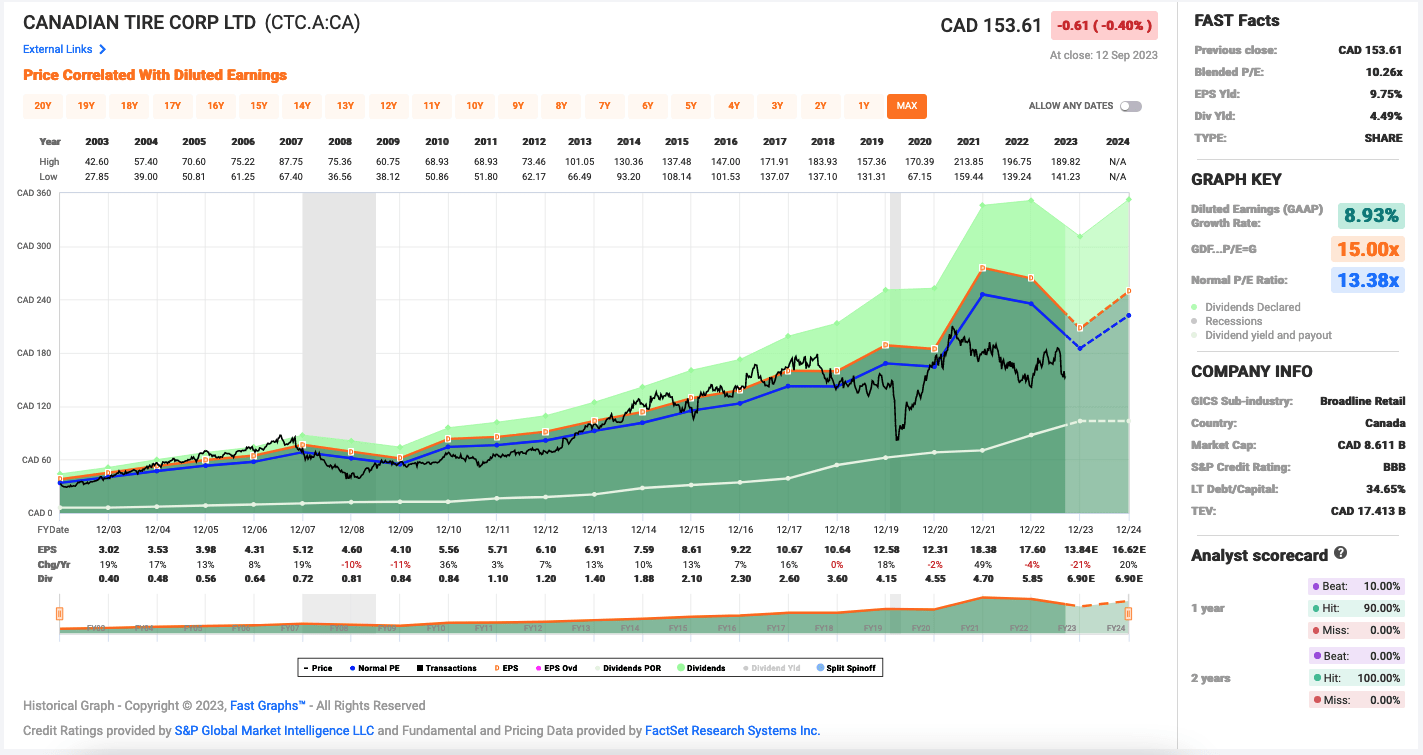The width and height of the screenshot is (1423, 755).
Task: Select the 15Y time range
Action: pyautogui.click(x=259, y=106)
